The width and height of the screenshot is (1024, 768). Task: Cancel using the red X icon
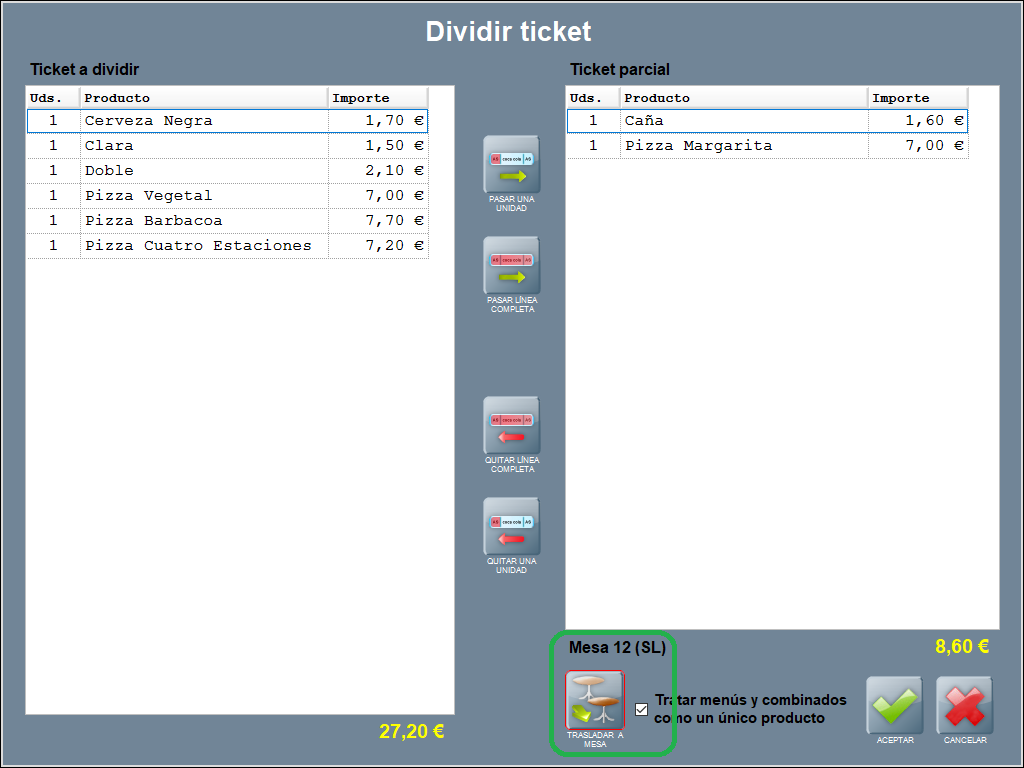pos(964,705)
